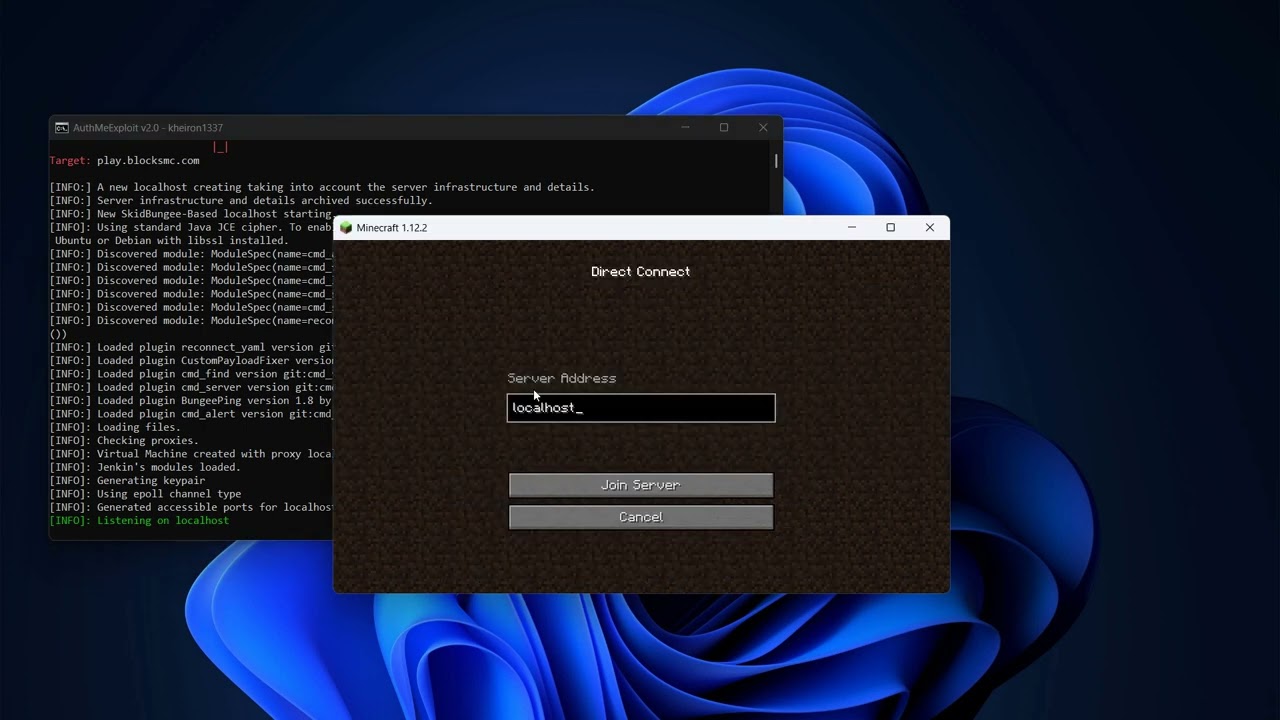Image resolution: width=1280 pixels, height=720 pixels.
Task: Click 'Using standard Java JCE cipher' line
Action: [191, 227]
